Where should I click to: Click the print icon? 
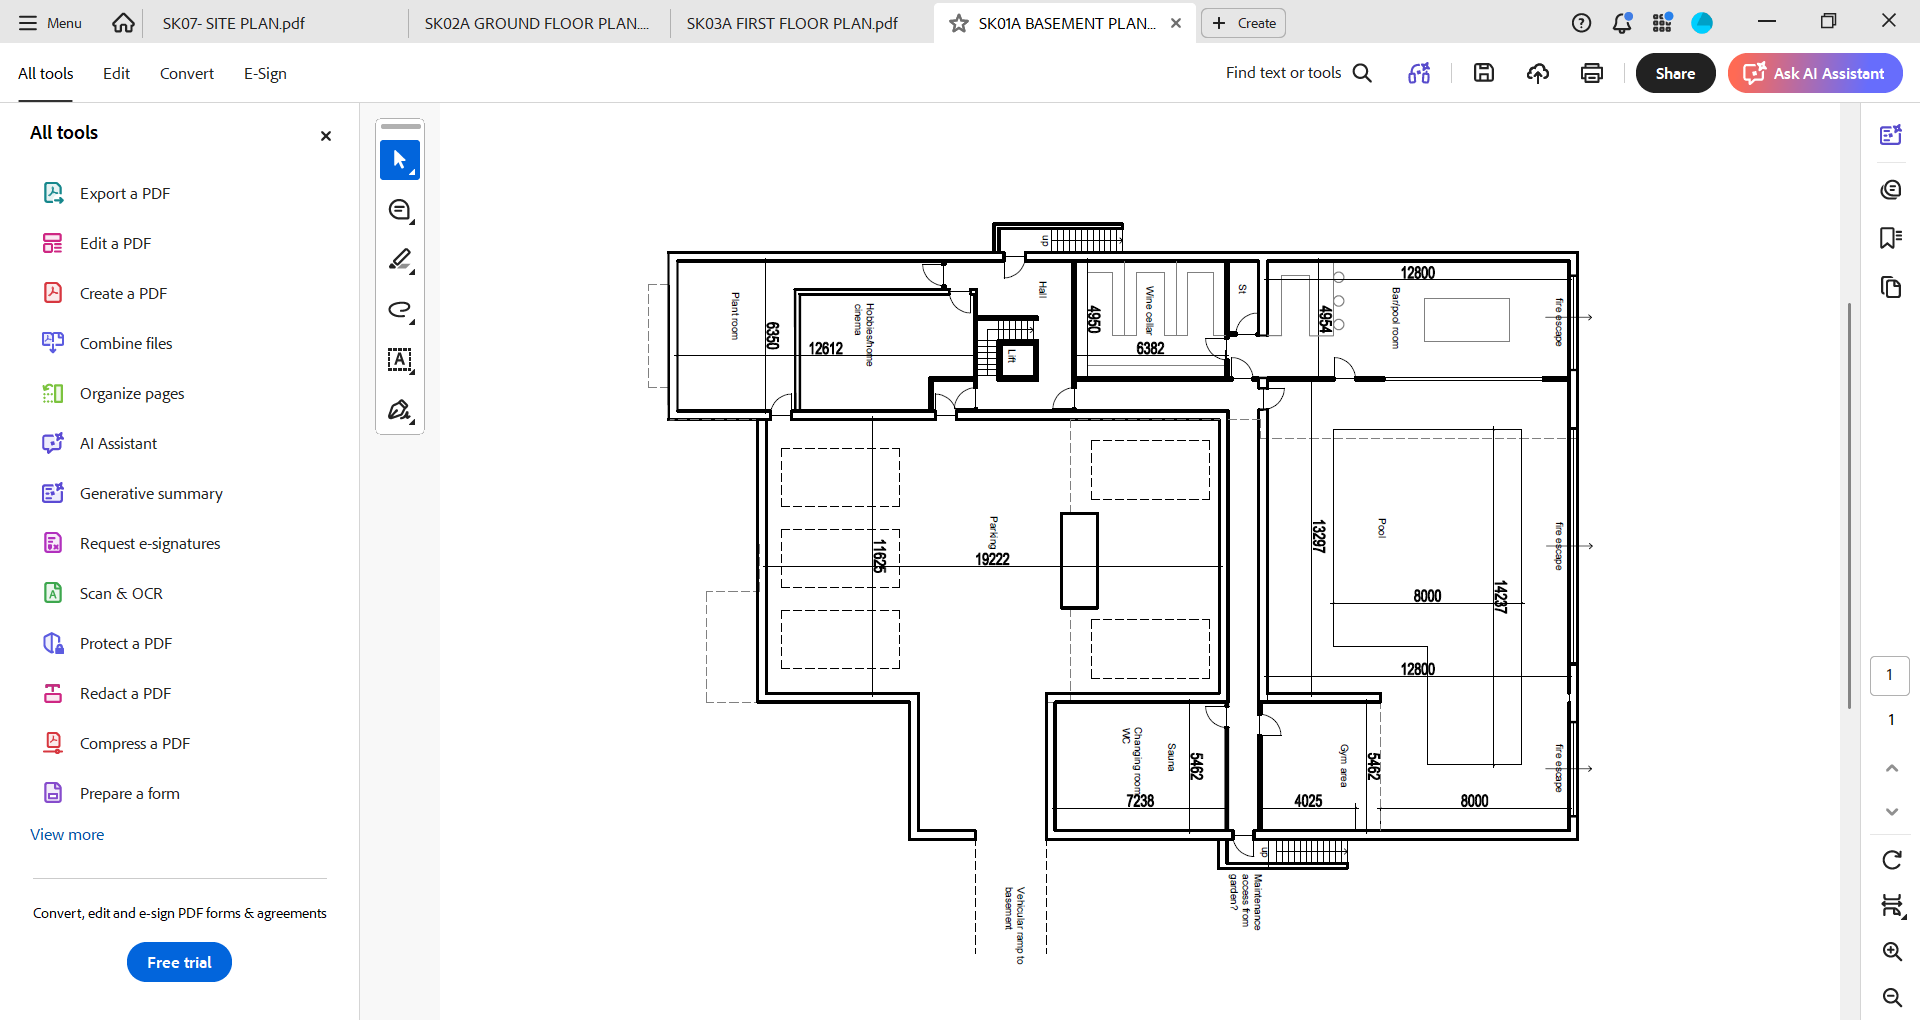[1591, 73]
